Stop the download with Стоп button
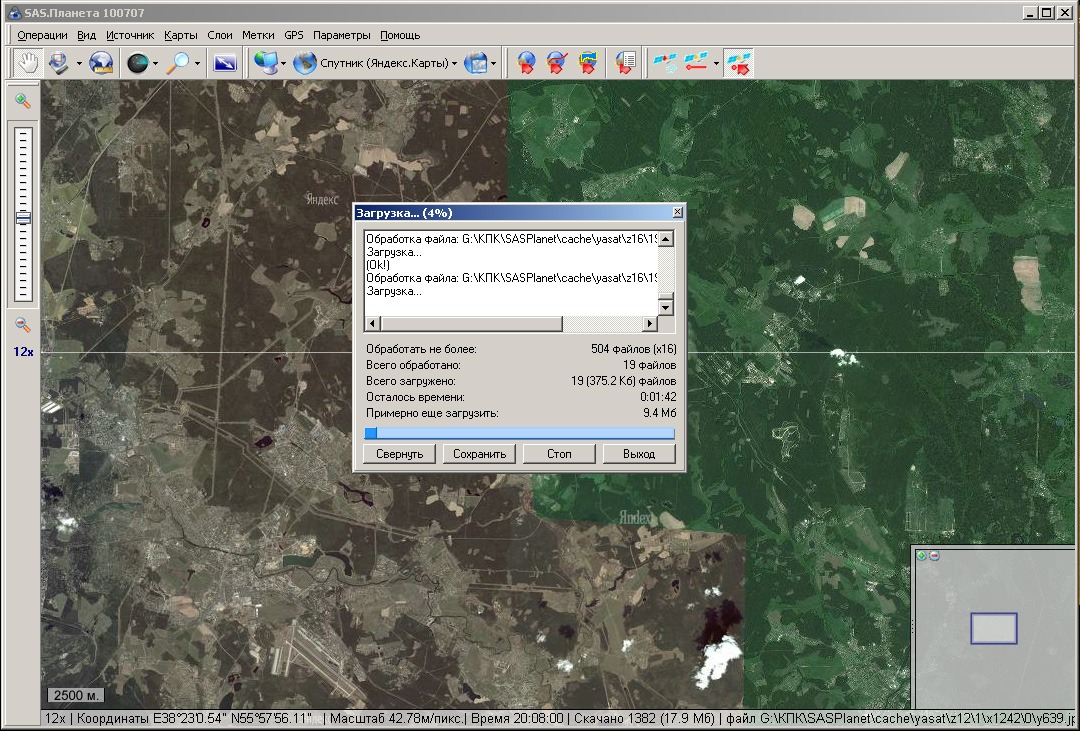1080x731 pixels. click(559, 454)
